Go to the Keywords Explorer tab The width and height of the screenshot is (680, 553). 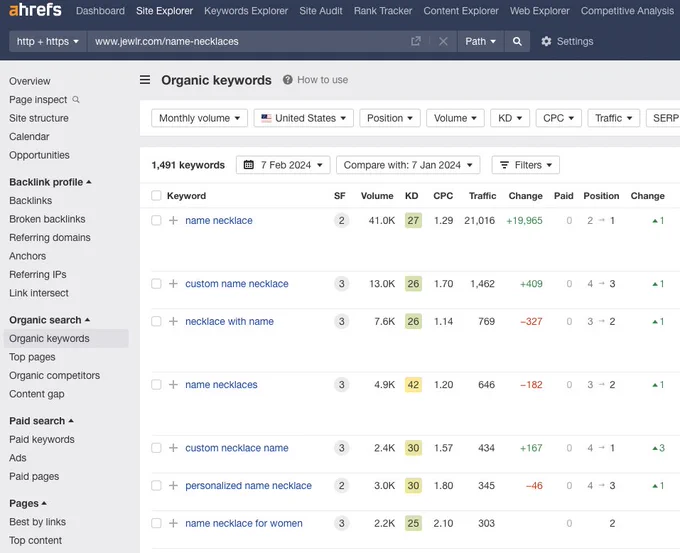point(246,11)
